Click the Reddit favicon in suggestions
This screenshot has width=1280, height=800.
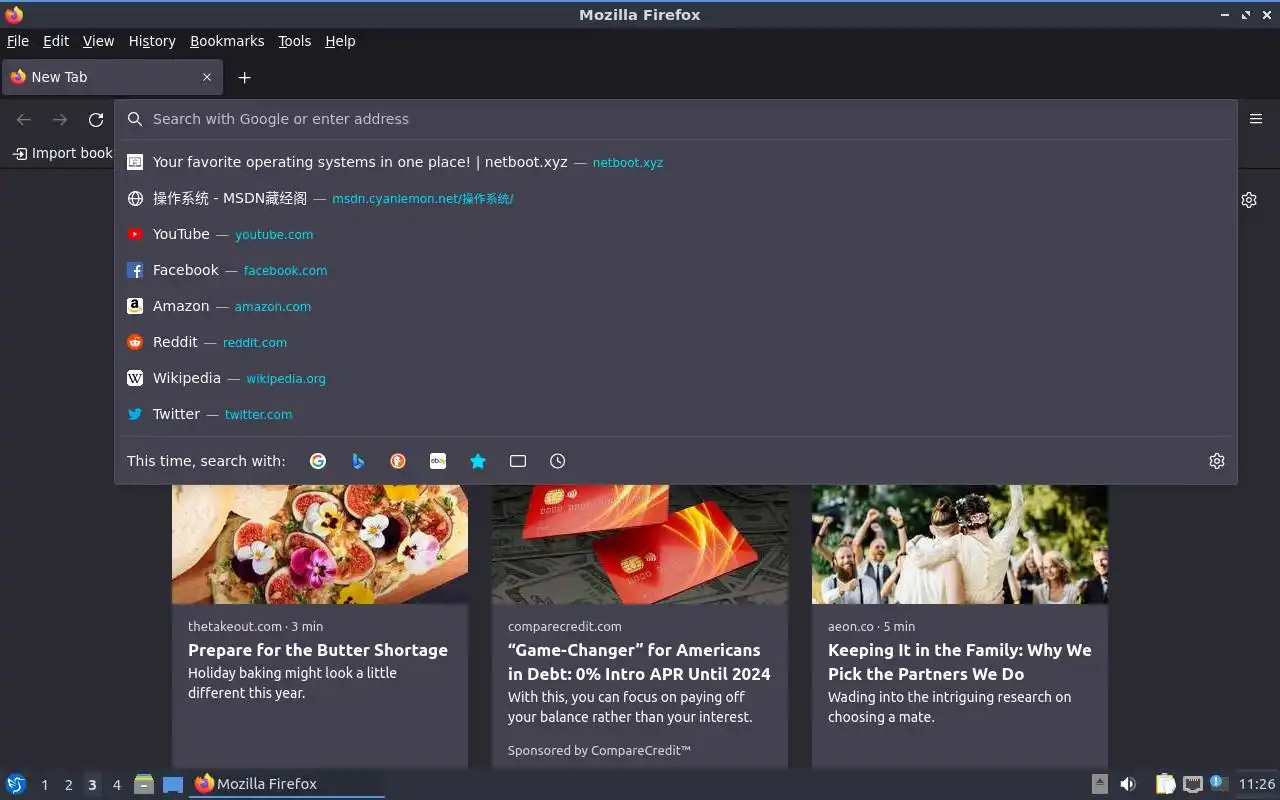135,342
